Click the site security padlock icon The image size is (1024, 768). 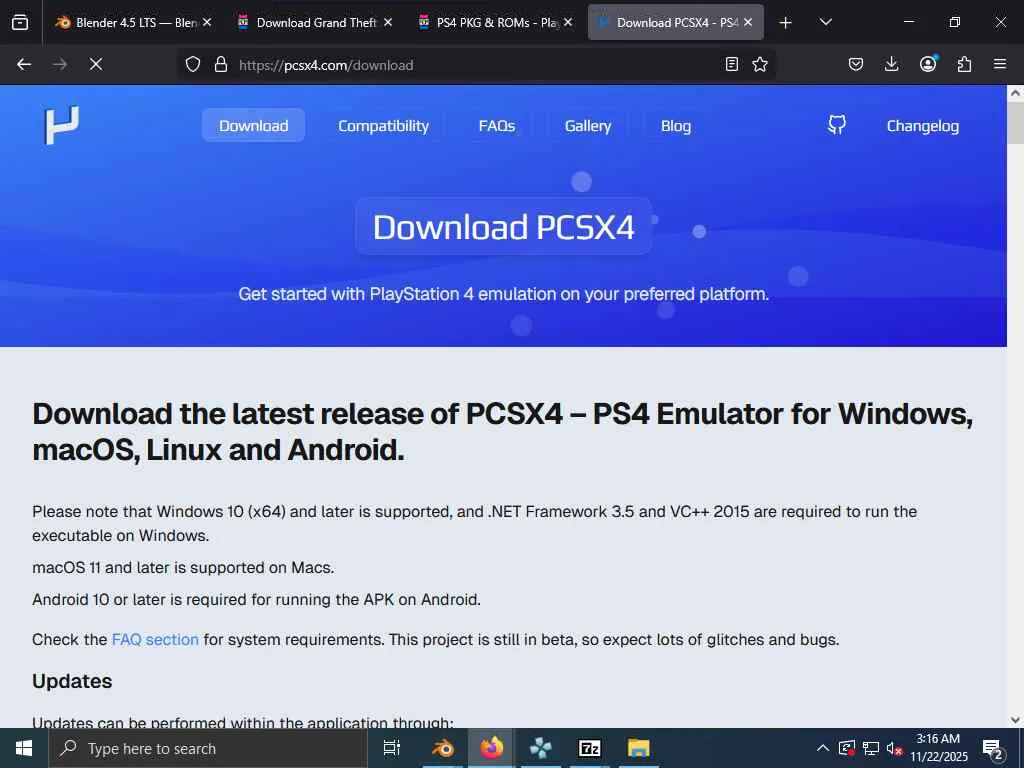click(221, 64)
